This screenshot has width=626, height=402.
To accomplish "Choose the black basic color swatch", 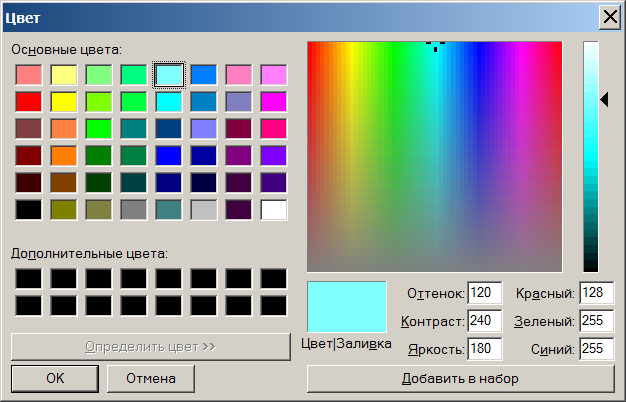I will [x=28, y=209].
